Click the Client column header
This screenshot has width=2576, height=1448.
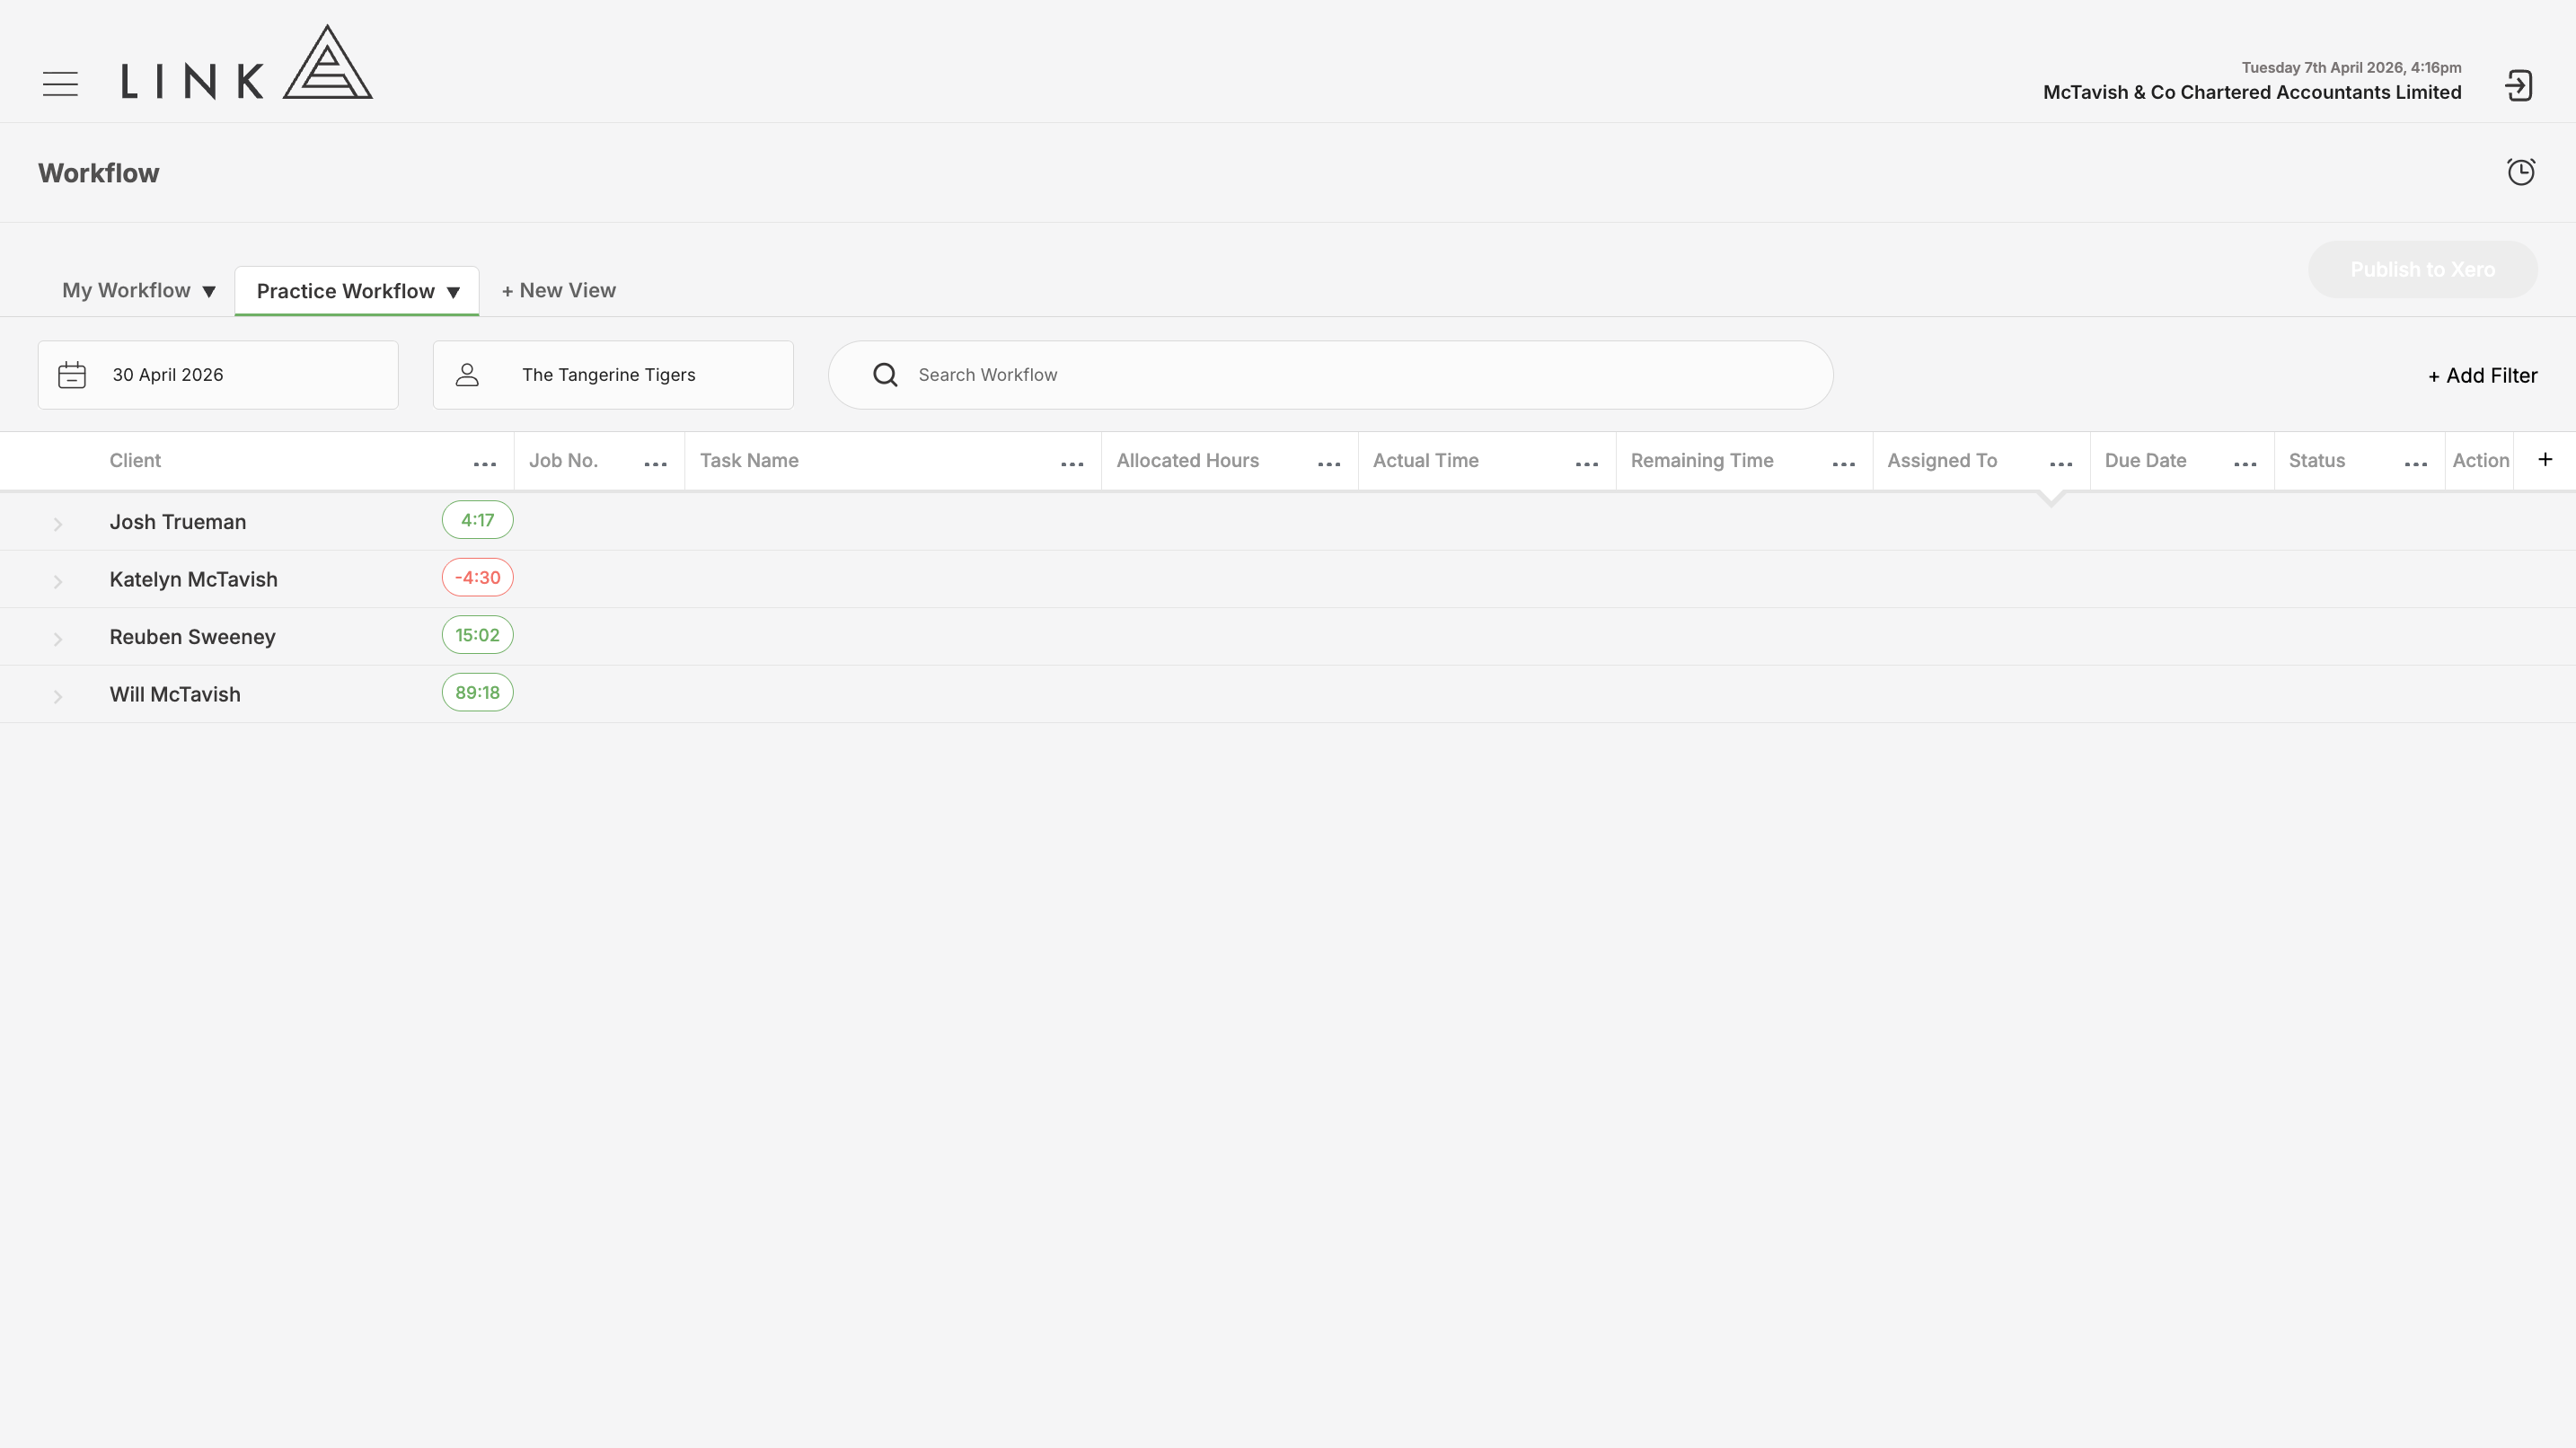(x=135, y=461)
